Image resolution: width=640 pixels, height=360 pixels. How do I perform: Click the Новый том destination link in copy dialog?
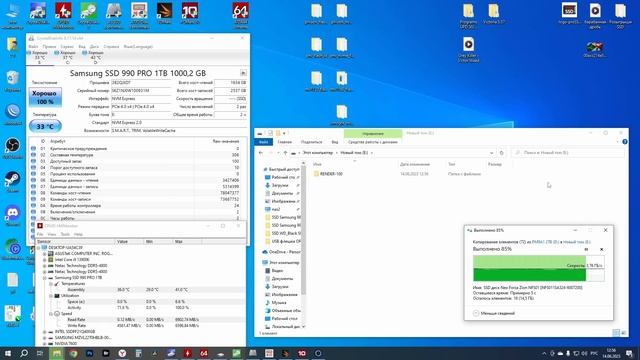pos(577,242)
